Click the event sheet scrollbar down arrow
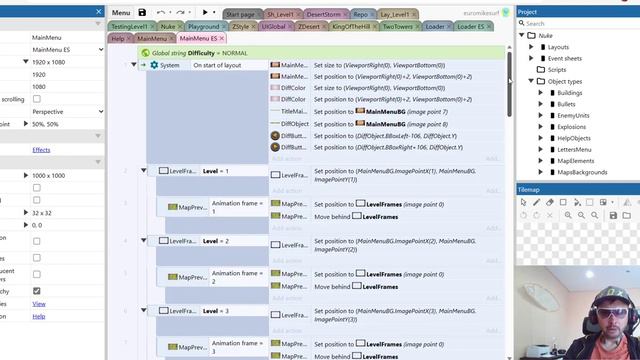This screenshot has height=360, width=640. click(509, 357)
